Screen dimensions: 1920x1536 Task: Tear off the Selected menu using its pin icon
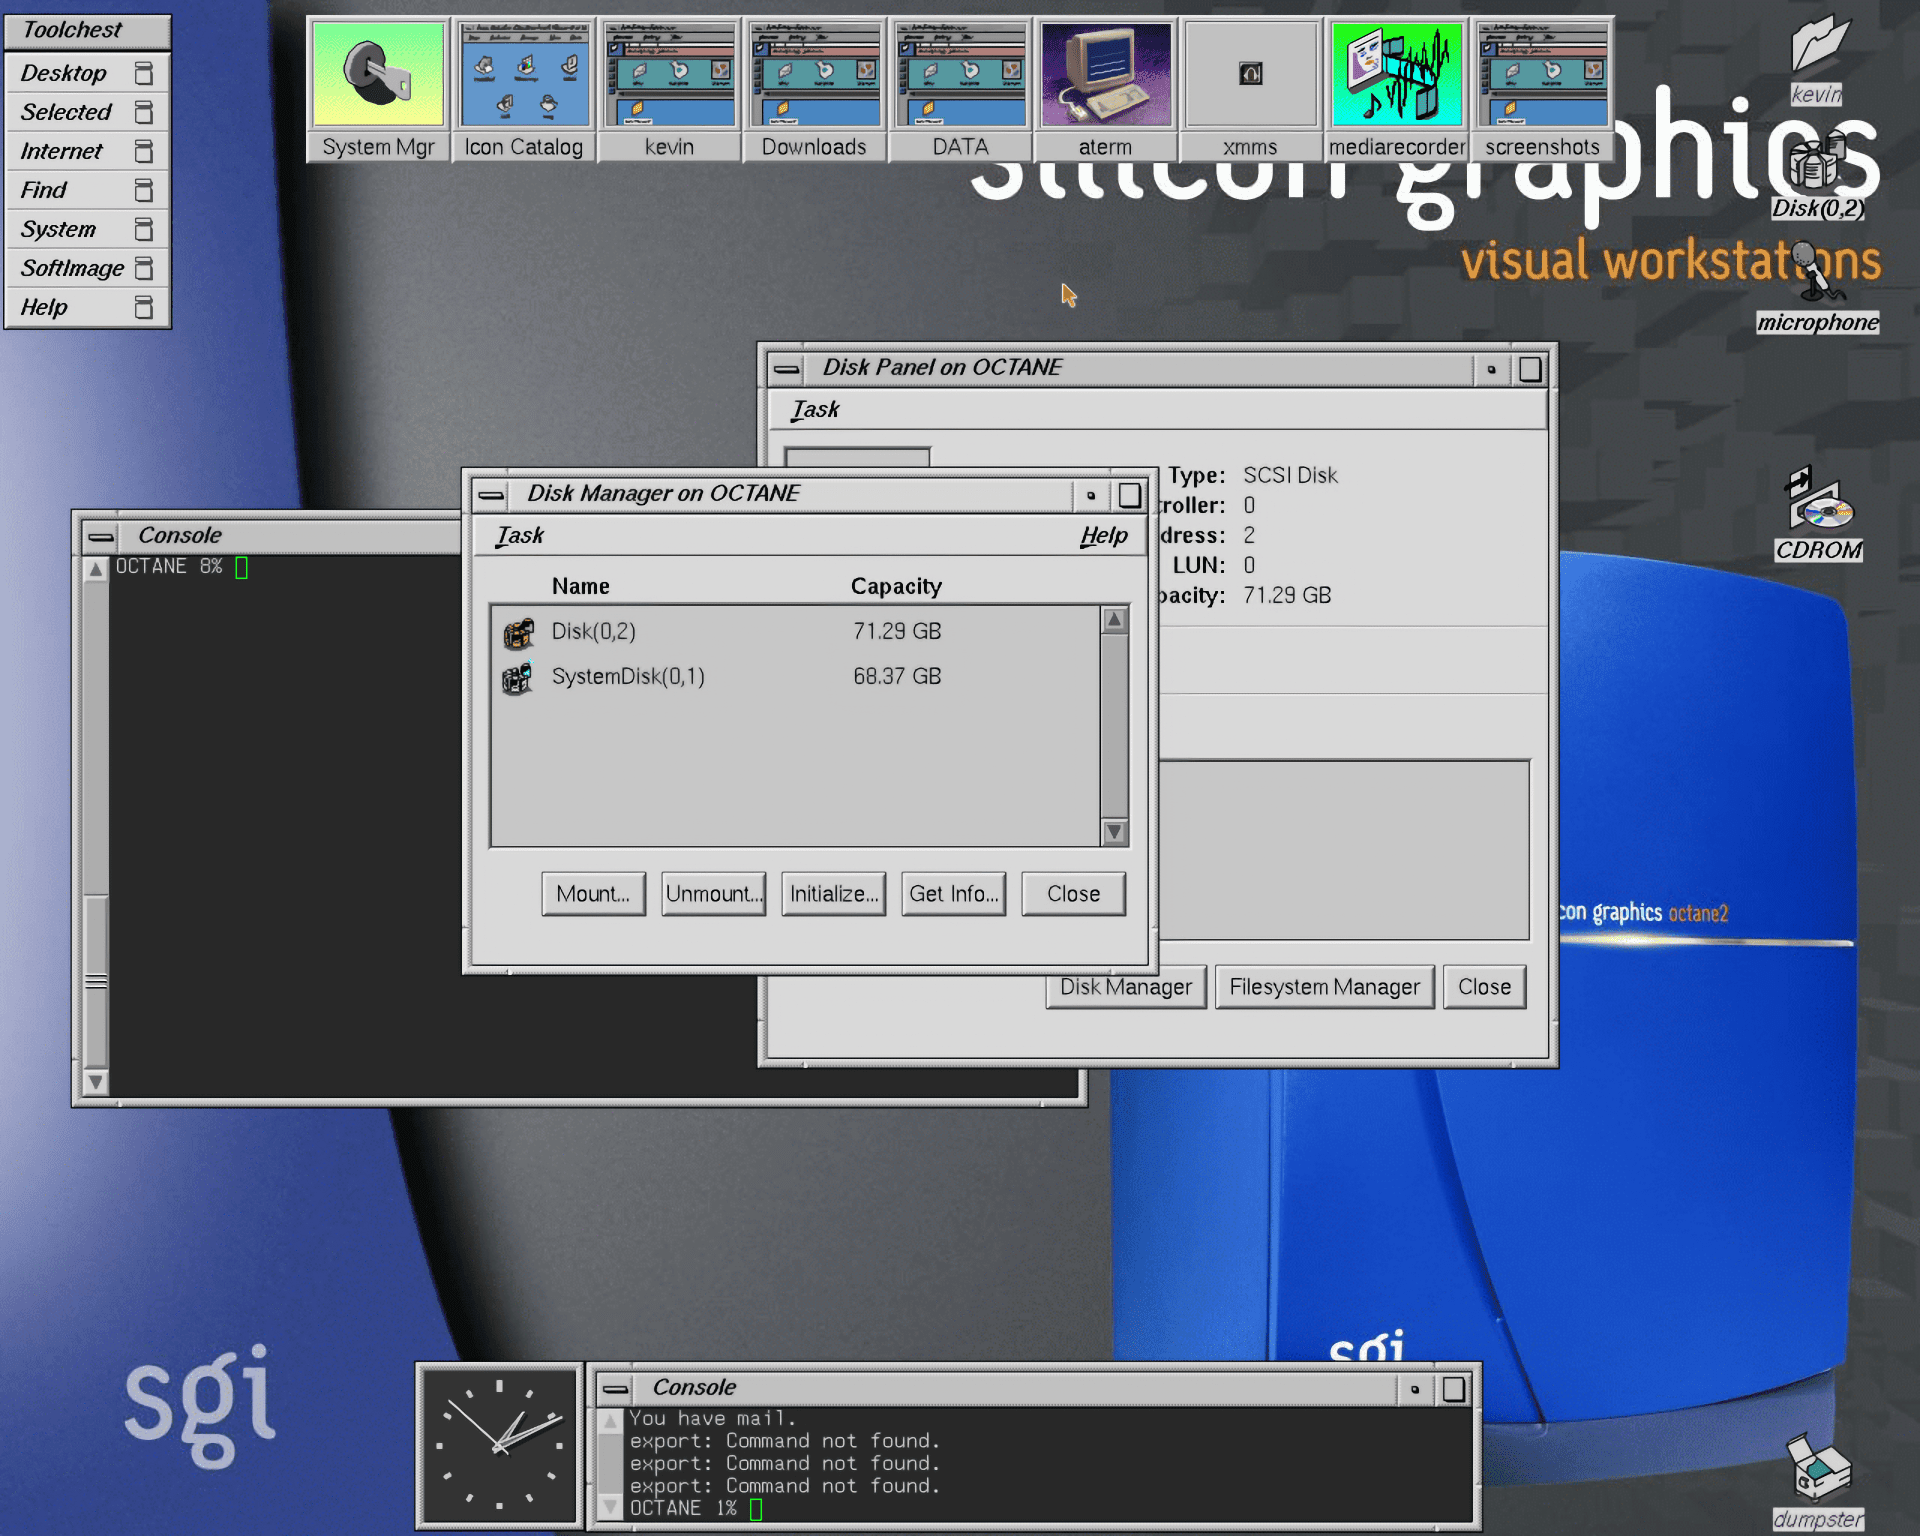pyautogui.click(x=144, y=112)
